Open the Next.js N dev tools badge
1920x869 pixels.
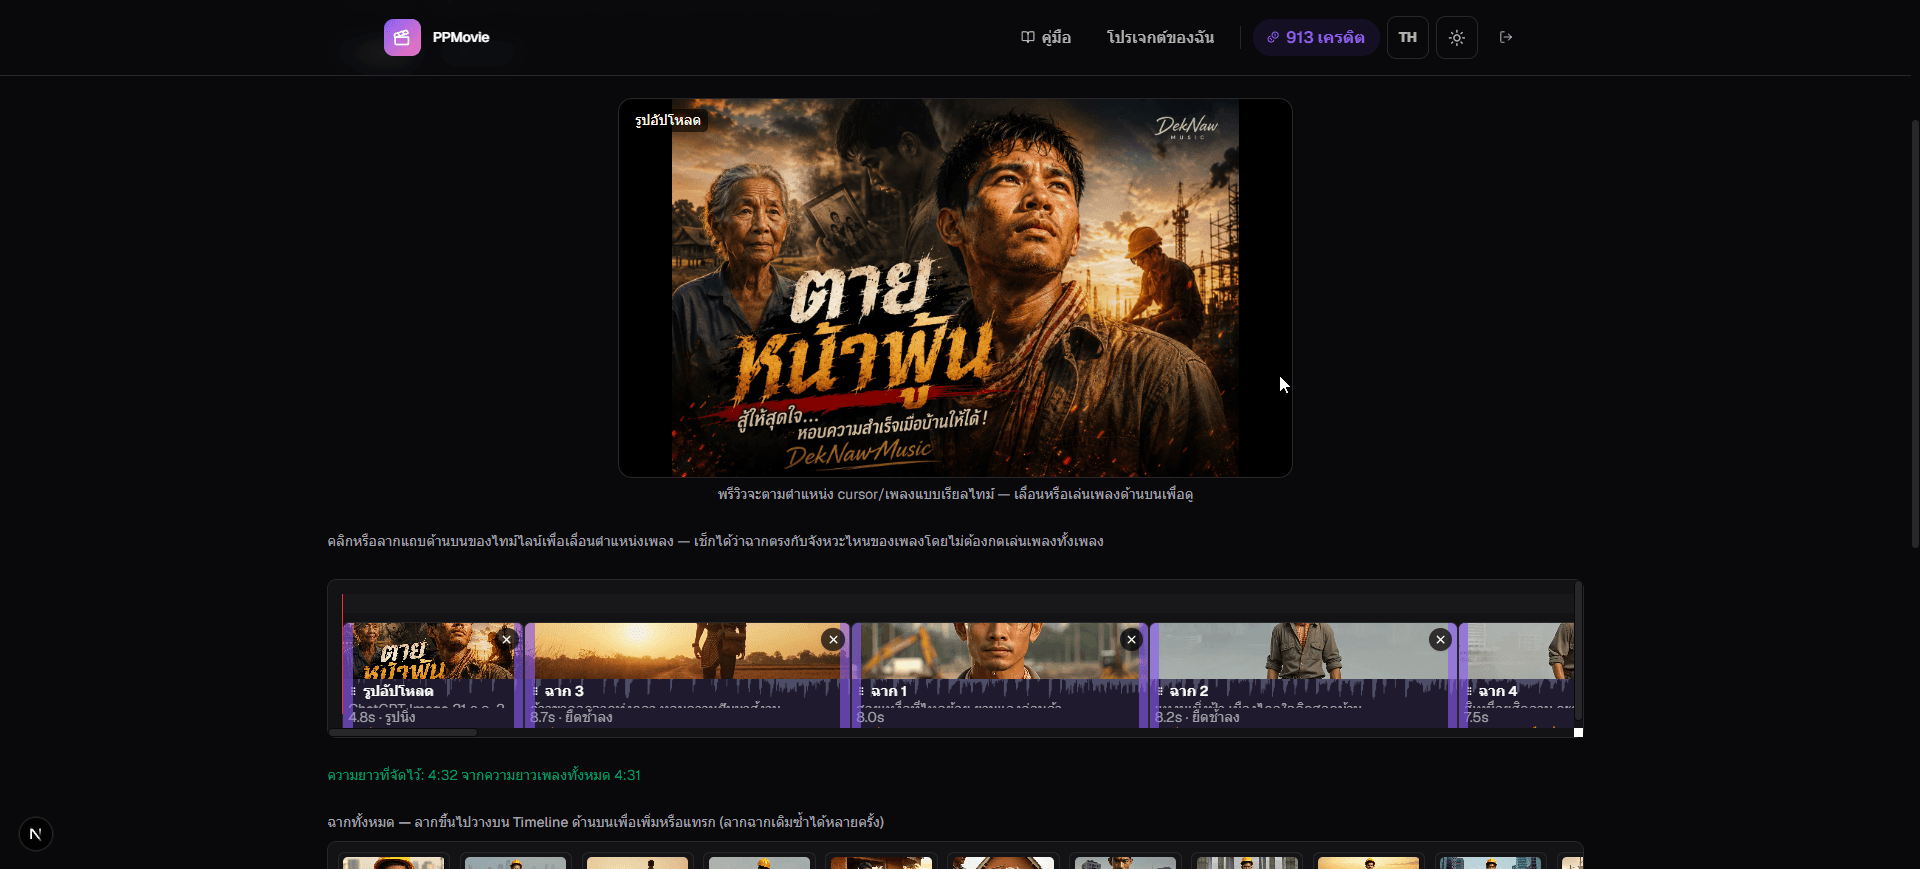click(x=36, y=834)
